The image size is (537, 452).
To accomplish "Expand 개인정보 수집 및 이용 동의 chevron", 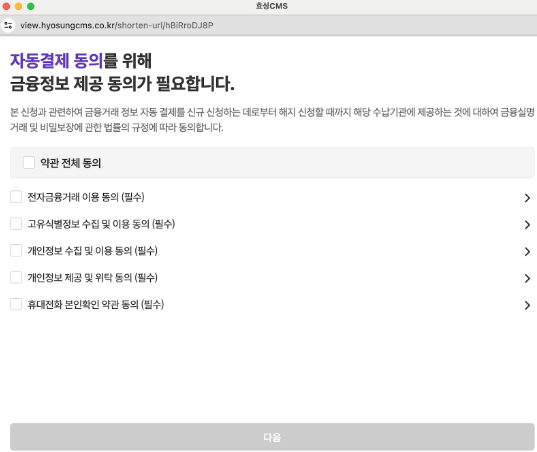I will coord(527,252).
